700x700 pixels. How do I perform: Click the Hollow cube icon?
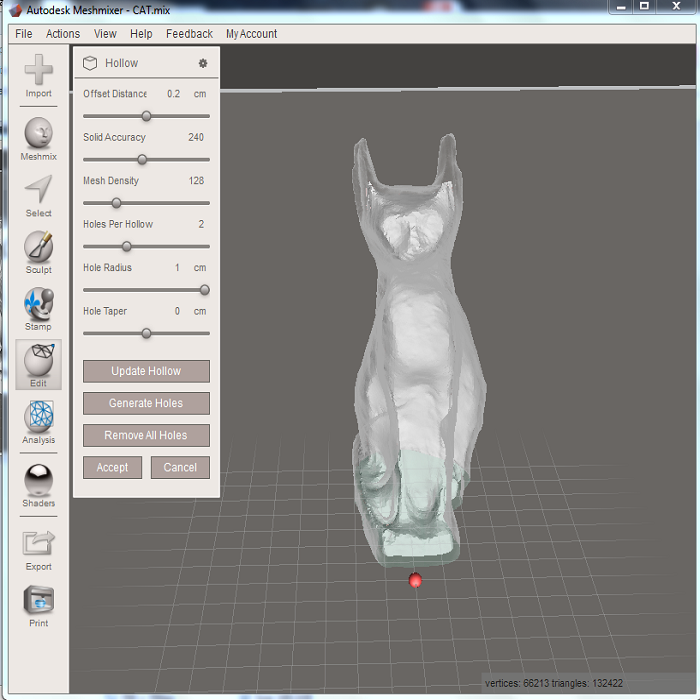coord(90,63)
